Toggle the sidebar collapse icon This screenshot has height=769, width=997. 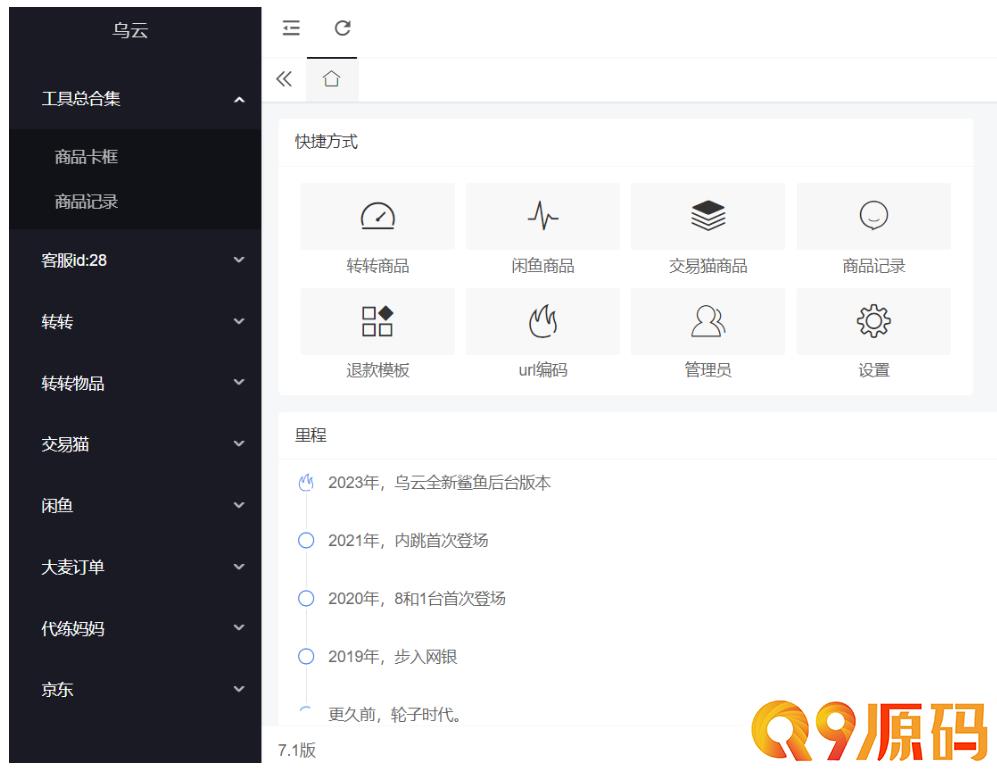click(291, 28)
